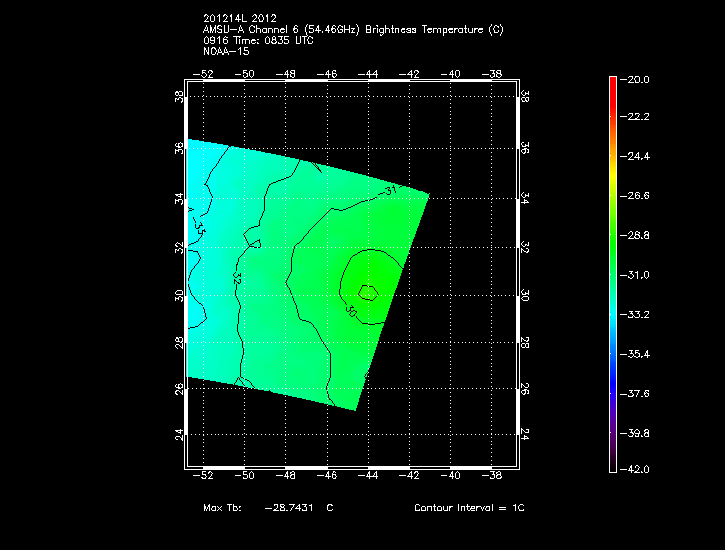Screen dimensions: 725x550
Task: Click the -30 contour label near the warm core
Action: tap(351, 311)
